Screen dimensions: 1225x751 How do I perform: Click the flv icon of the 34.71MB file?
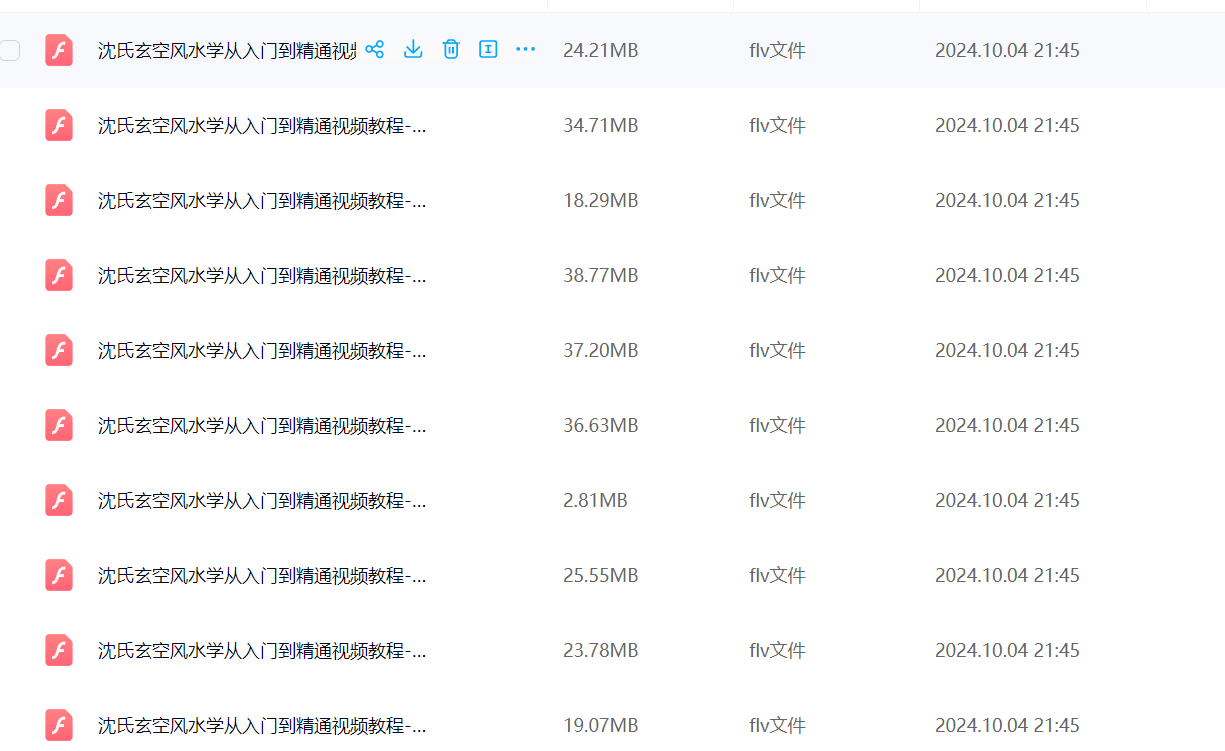point(59,125)
